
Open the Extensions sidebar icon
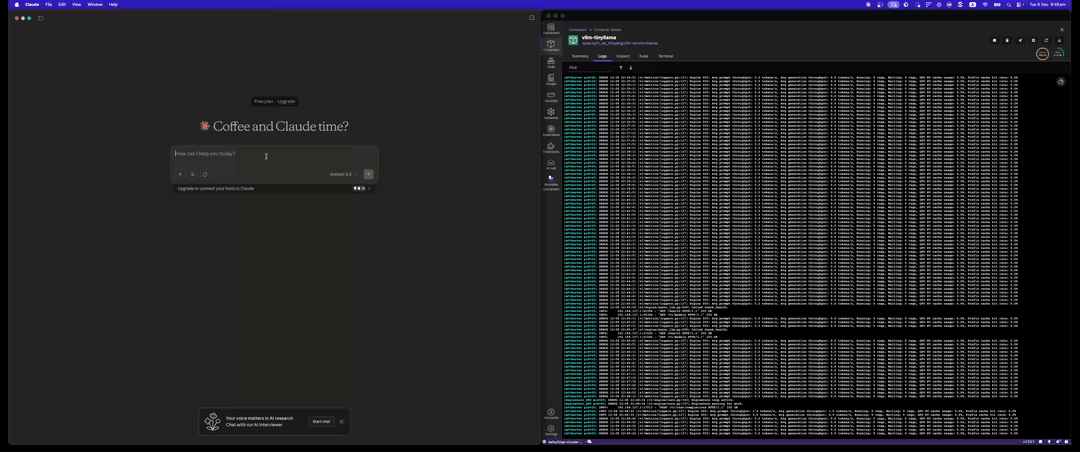click(x=551, y=147)
